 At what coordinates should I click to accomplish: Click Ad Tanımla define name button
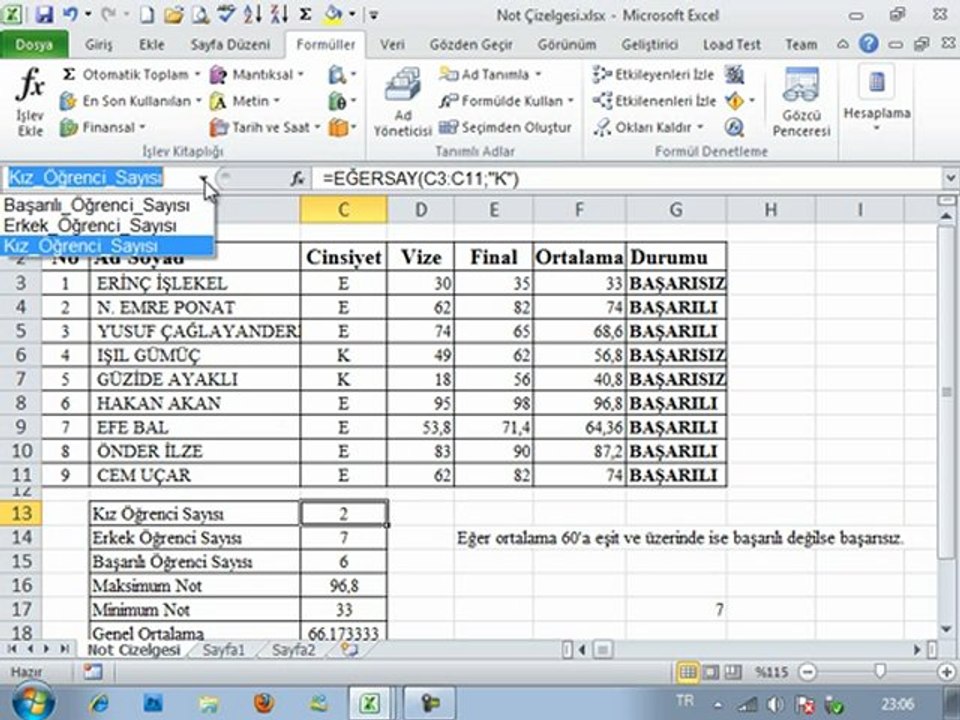pyautogui.click(x=490, y=75)
